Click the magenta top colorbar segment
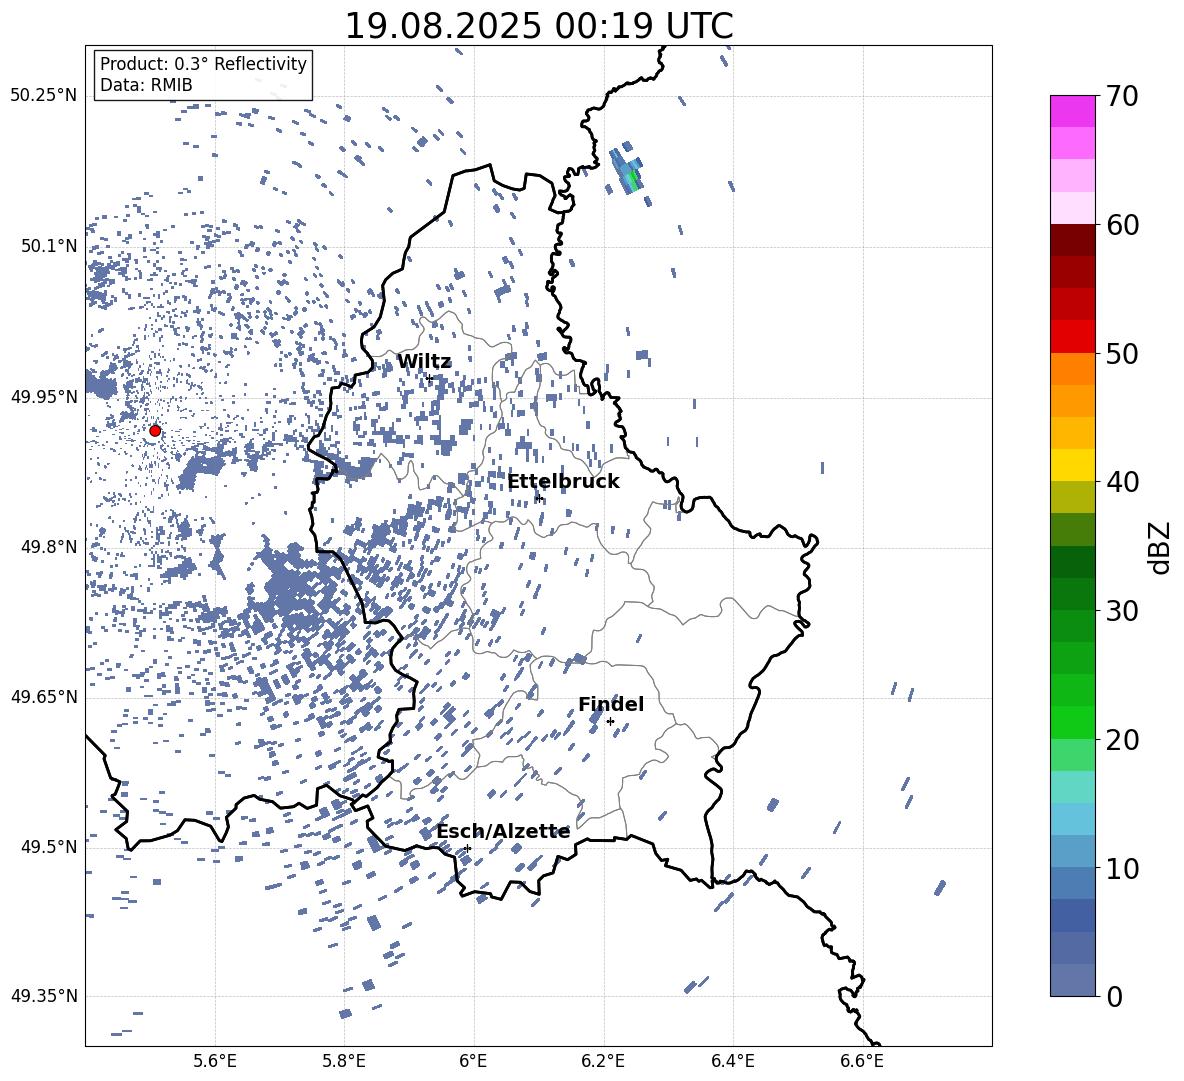1184x1081 pixels. [1072, 111]
